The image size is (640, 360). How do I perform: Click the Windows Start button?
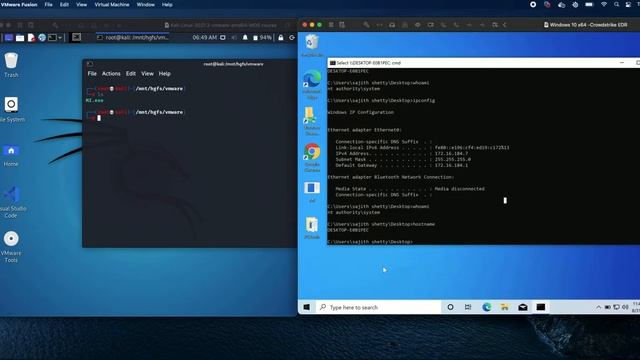point(307,307)
